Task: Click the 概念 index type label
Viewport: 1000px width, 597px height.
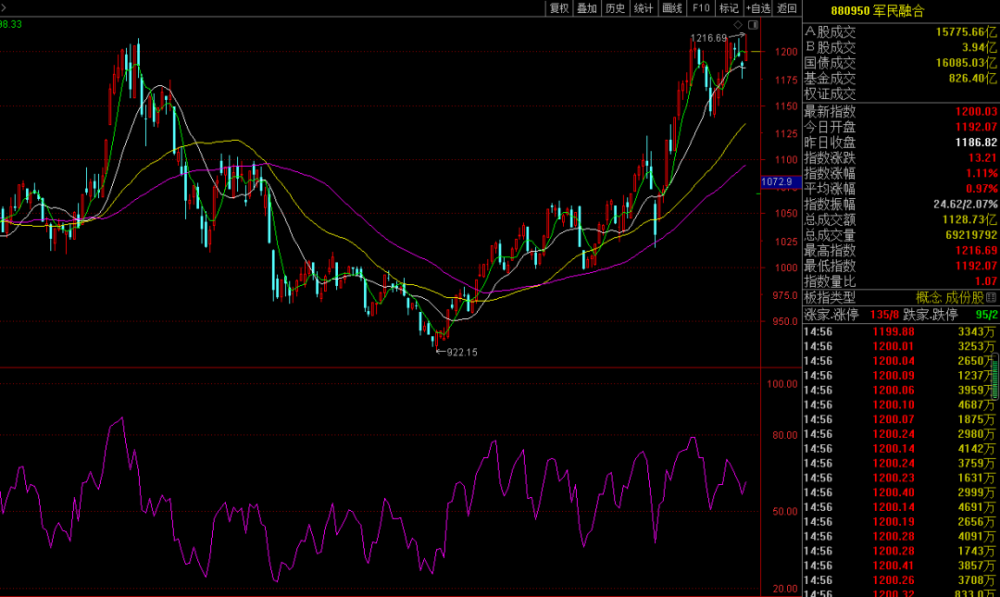Action: coord(929,297)
